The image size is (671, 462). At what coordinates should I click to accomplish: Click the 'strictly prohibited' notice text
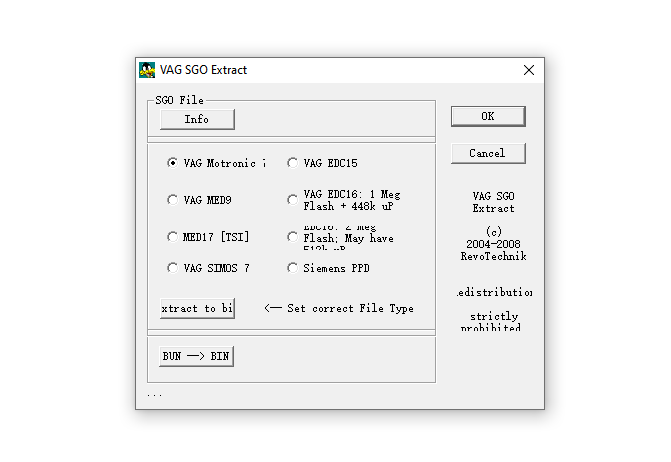[492, 322]
